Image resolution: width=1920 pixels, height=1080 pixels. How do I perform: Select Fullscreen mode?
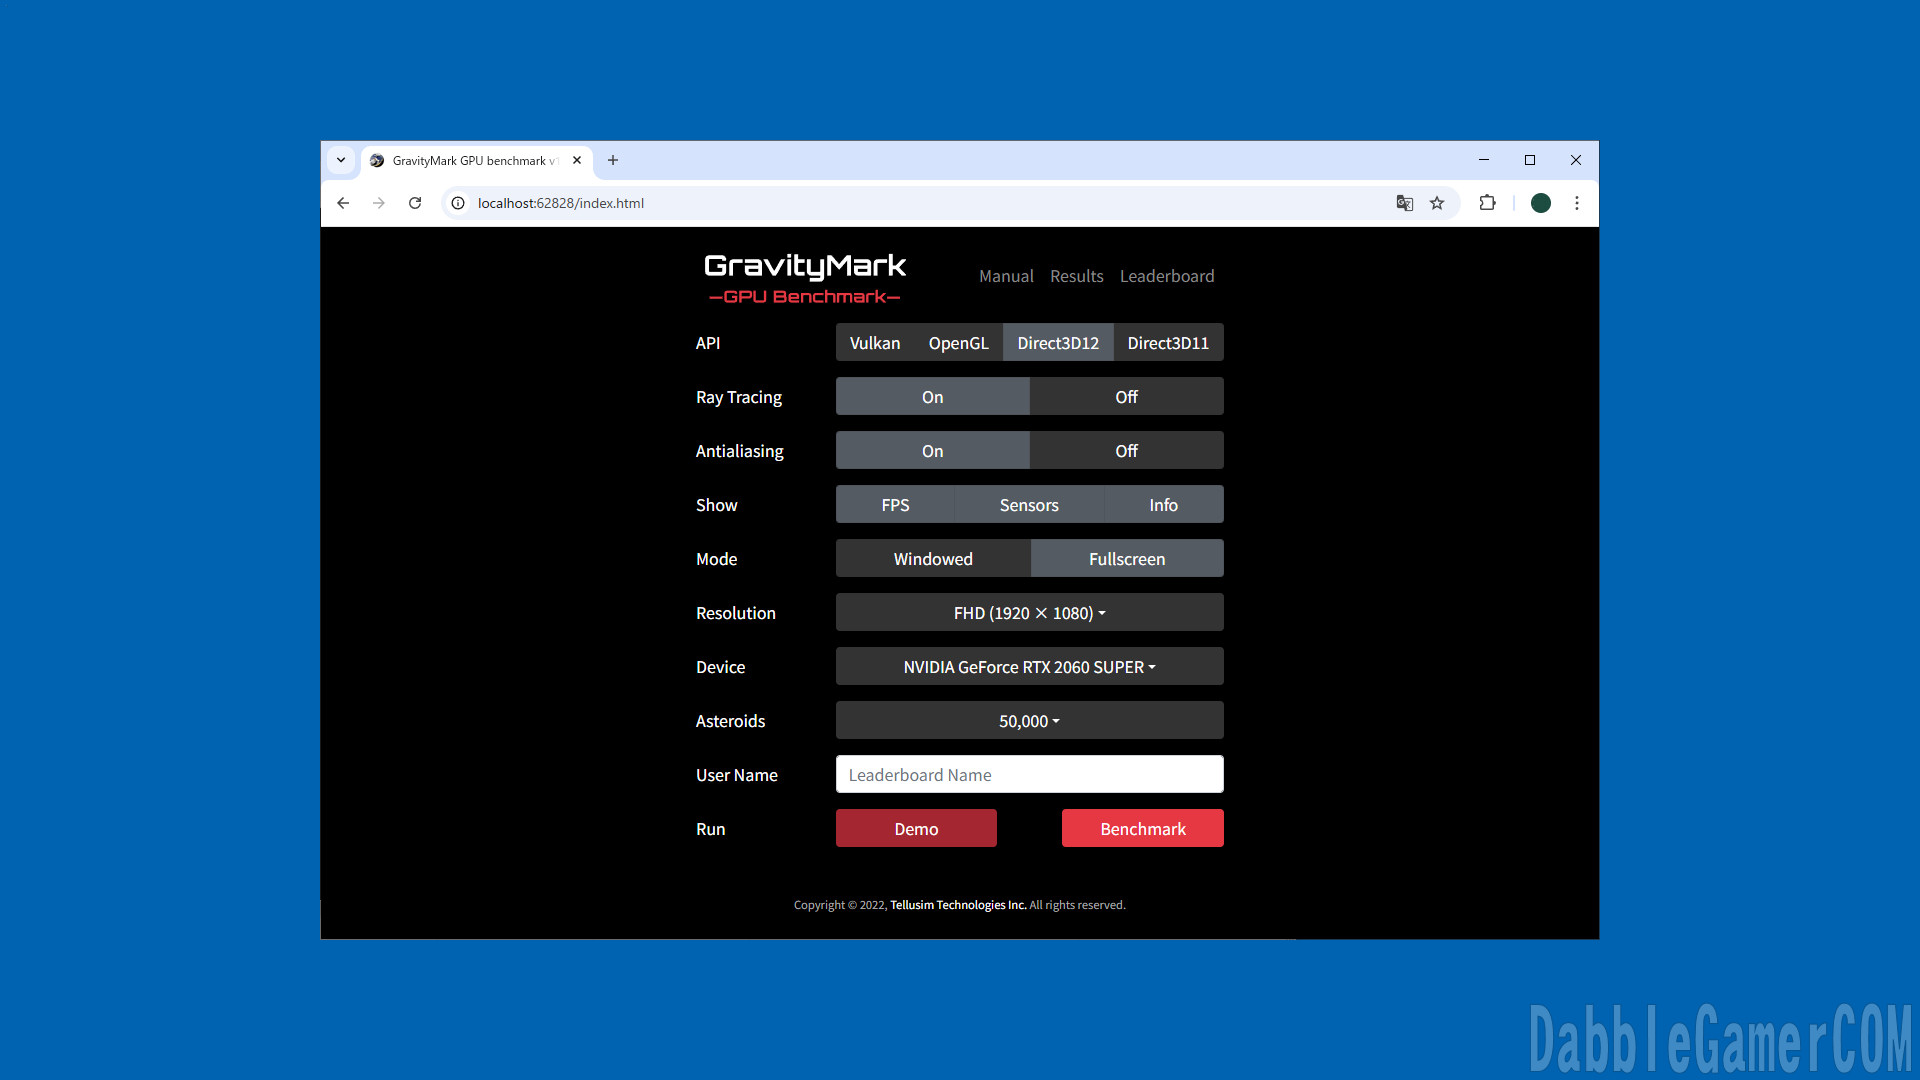tap(1127, 559)
